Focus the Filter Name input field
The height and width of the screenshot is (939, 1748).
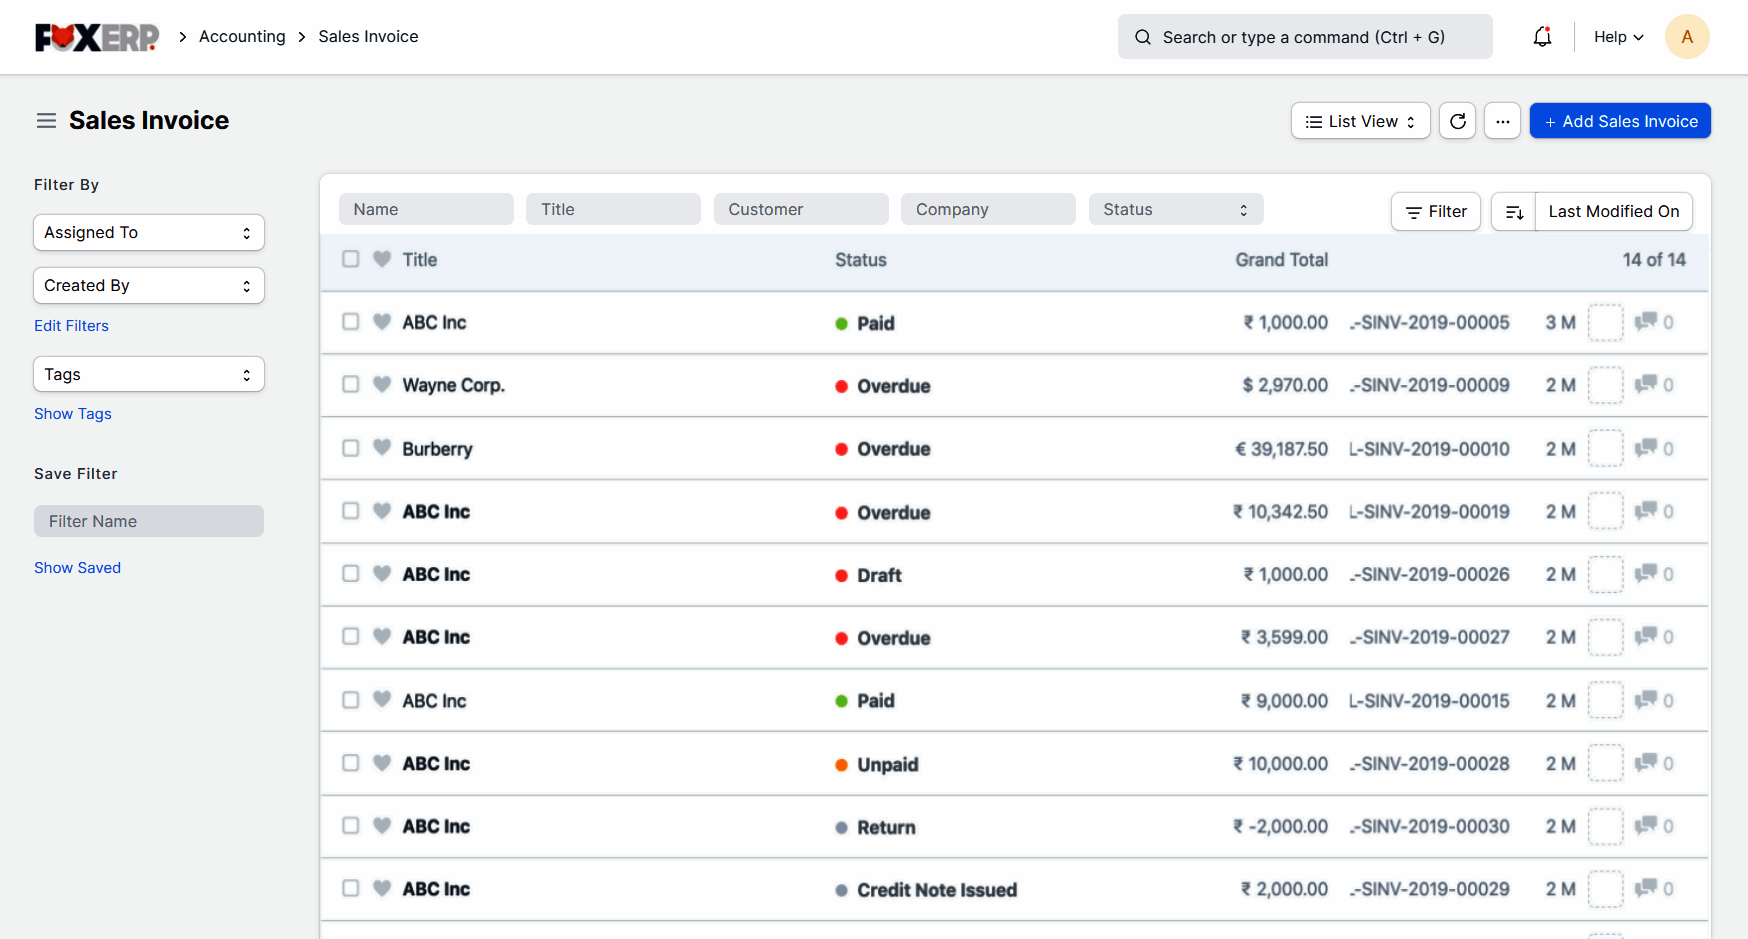pos(148,521)
